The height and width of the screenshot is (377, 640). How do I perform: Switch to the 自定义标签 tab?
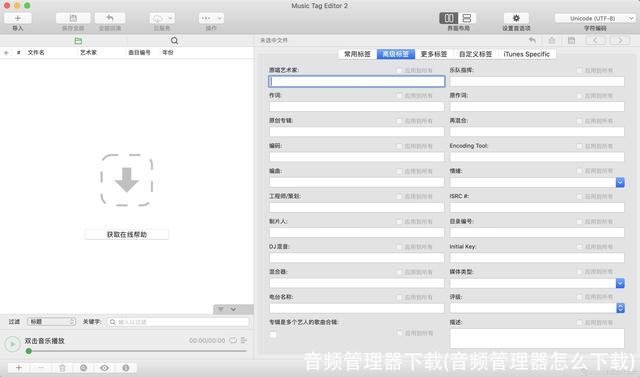coord(476,54)
